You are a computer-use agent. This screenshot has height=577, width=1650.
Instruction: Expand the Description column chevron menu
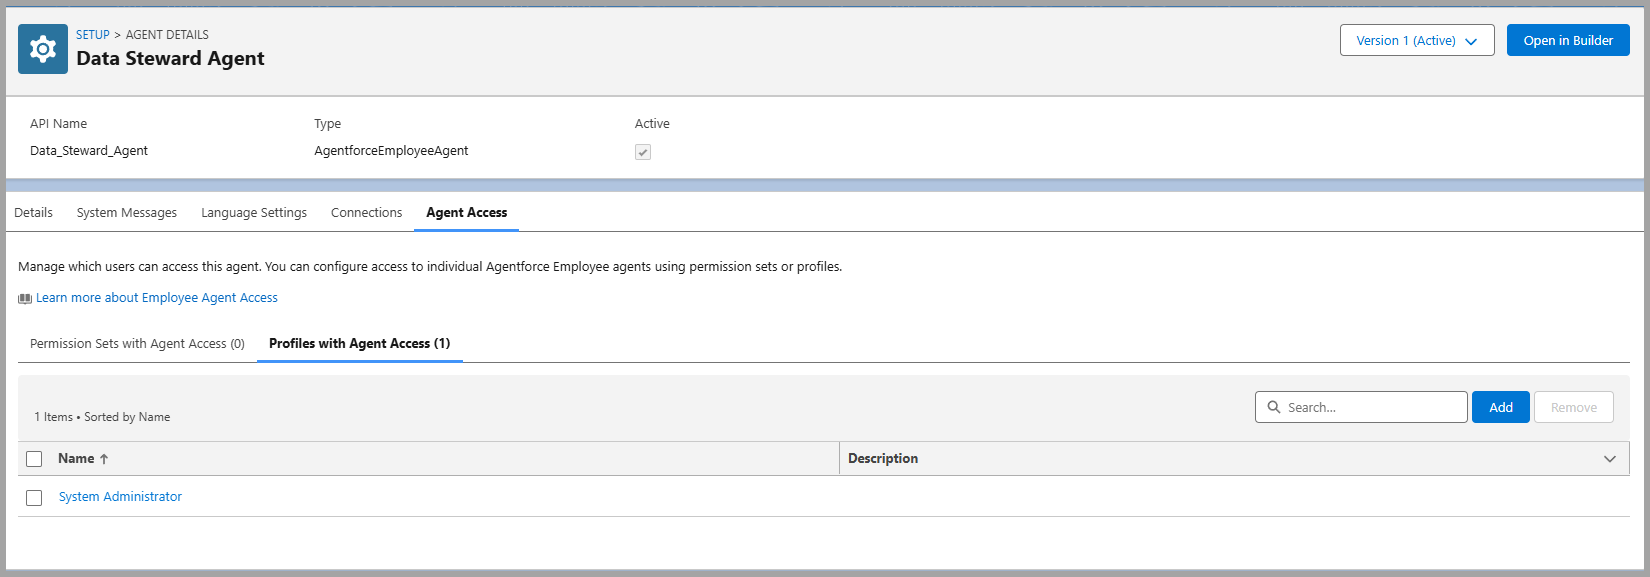(x=1610, y=459)
